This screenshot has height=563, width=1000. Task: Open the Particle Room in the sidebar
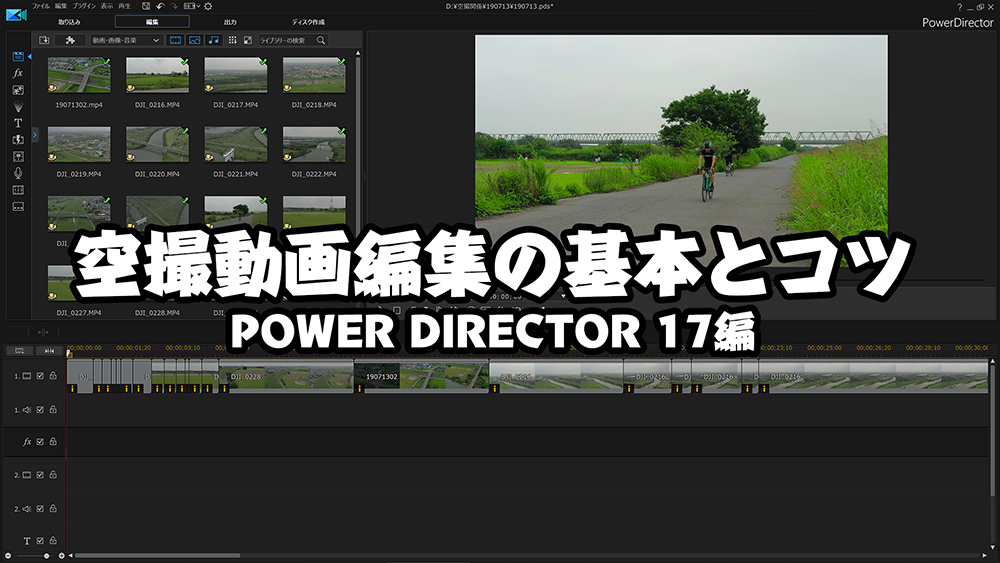click(x=18, y=106)
